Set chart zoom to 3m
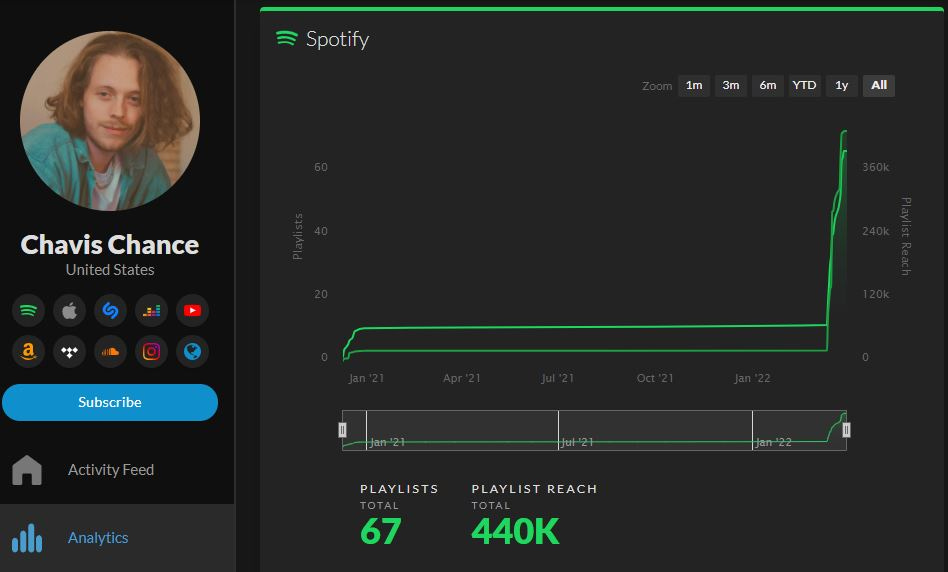Image resolution: width=948 pixels, height=572 pixels. point(731,86)
